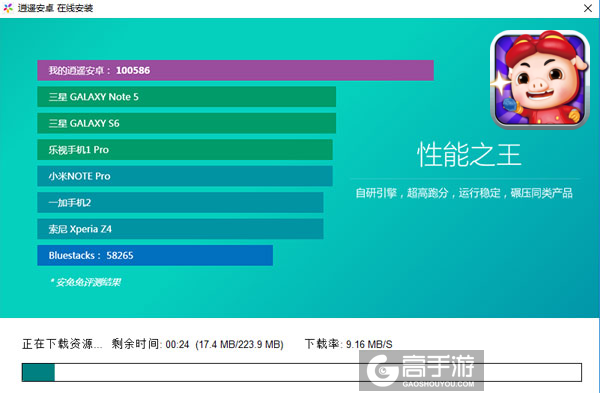The height and width of the screenshot is (393, 600).
Task: Click the Bluestacks 58265 score bar
Action: (155, 255)
